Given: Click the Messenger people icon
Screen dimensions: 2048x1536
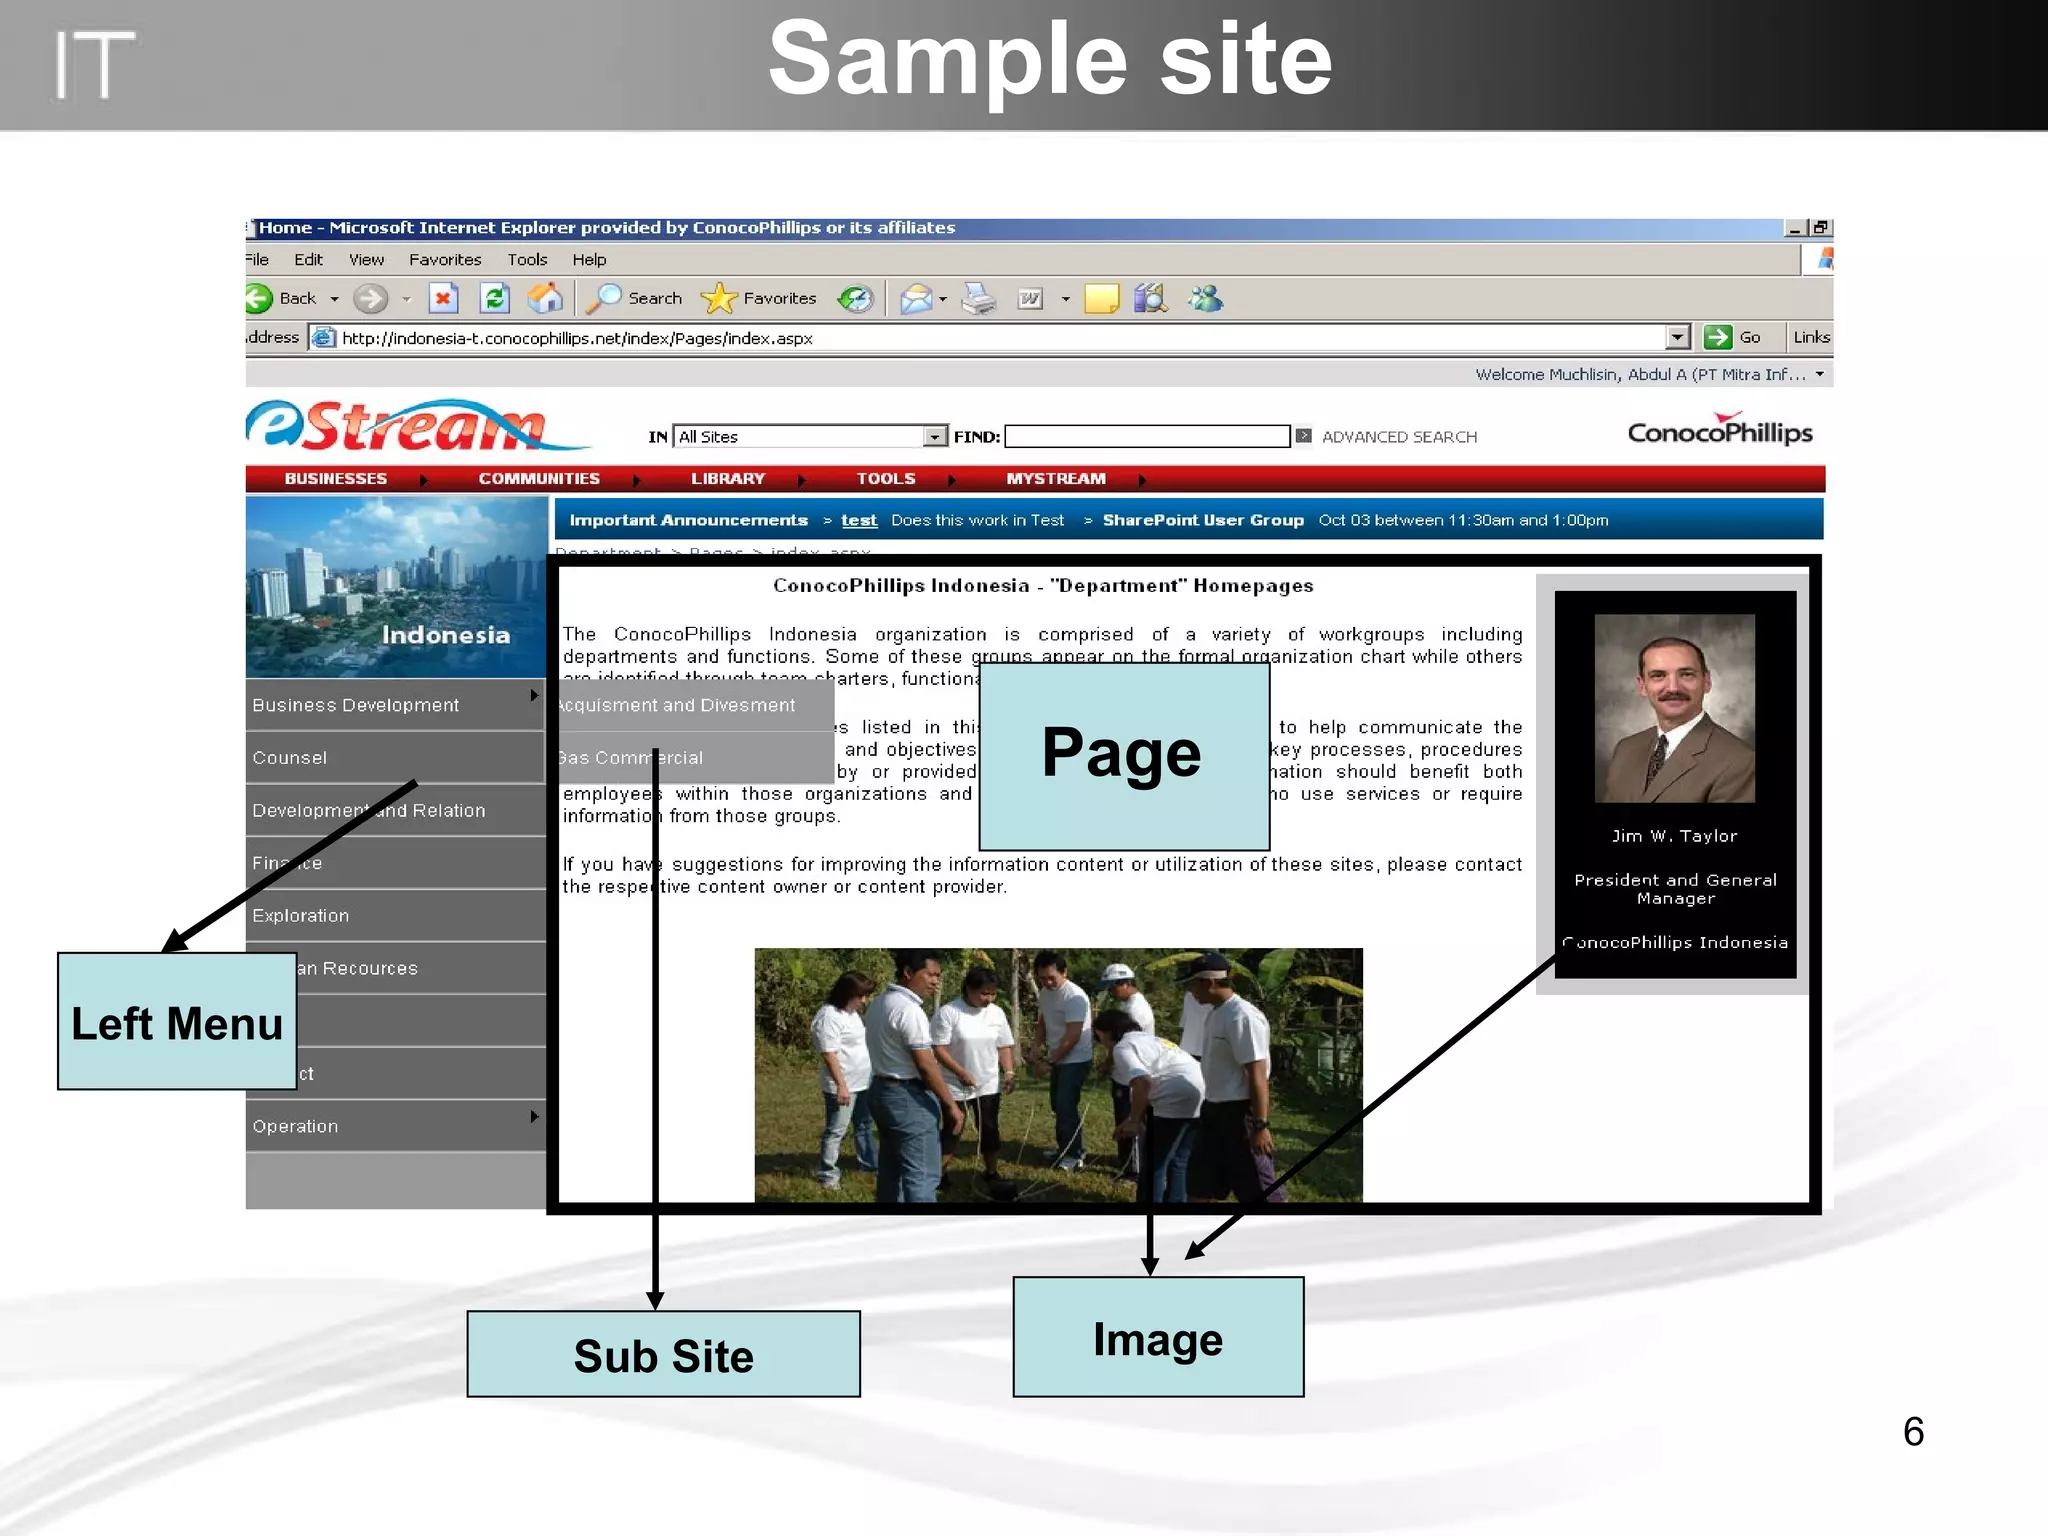Looking at the screenshot, I should click(1205, 298).
